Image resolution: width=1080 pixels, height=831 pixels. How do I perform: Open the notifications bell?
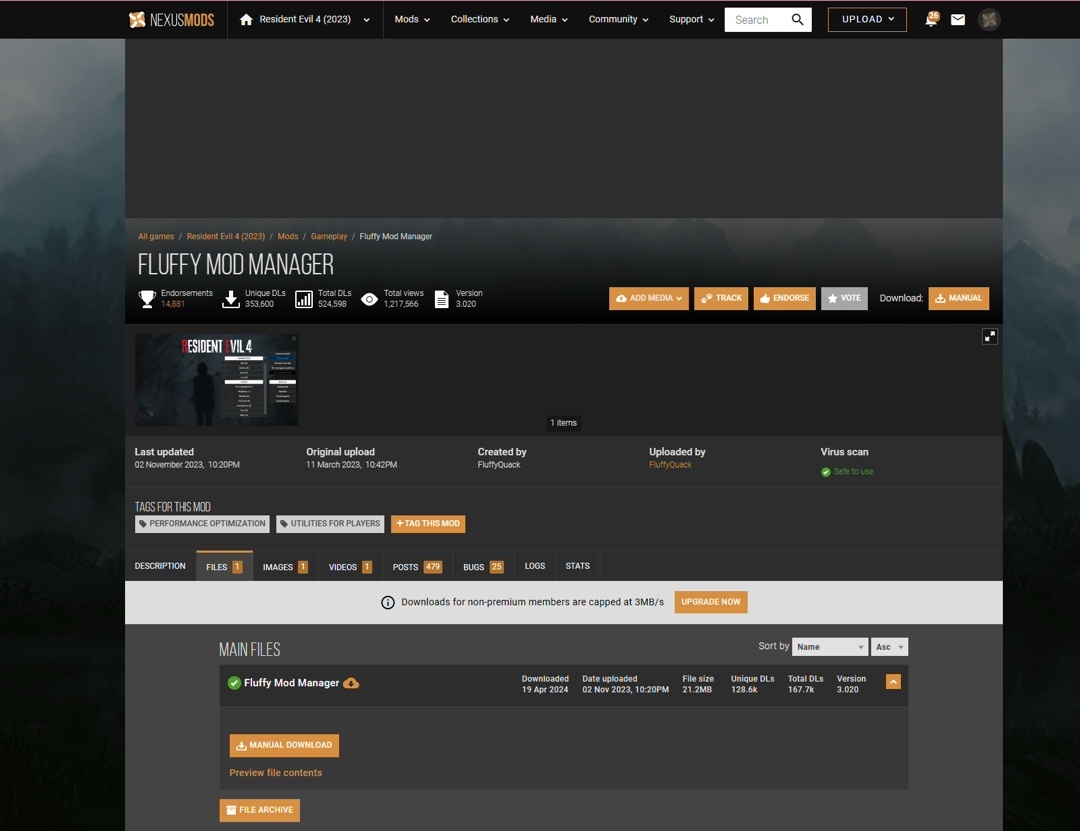tap(931, 19)
